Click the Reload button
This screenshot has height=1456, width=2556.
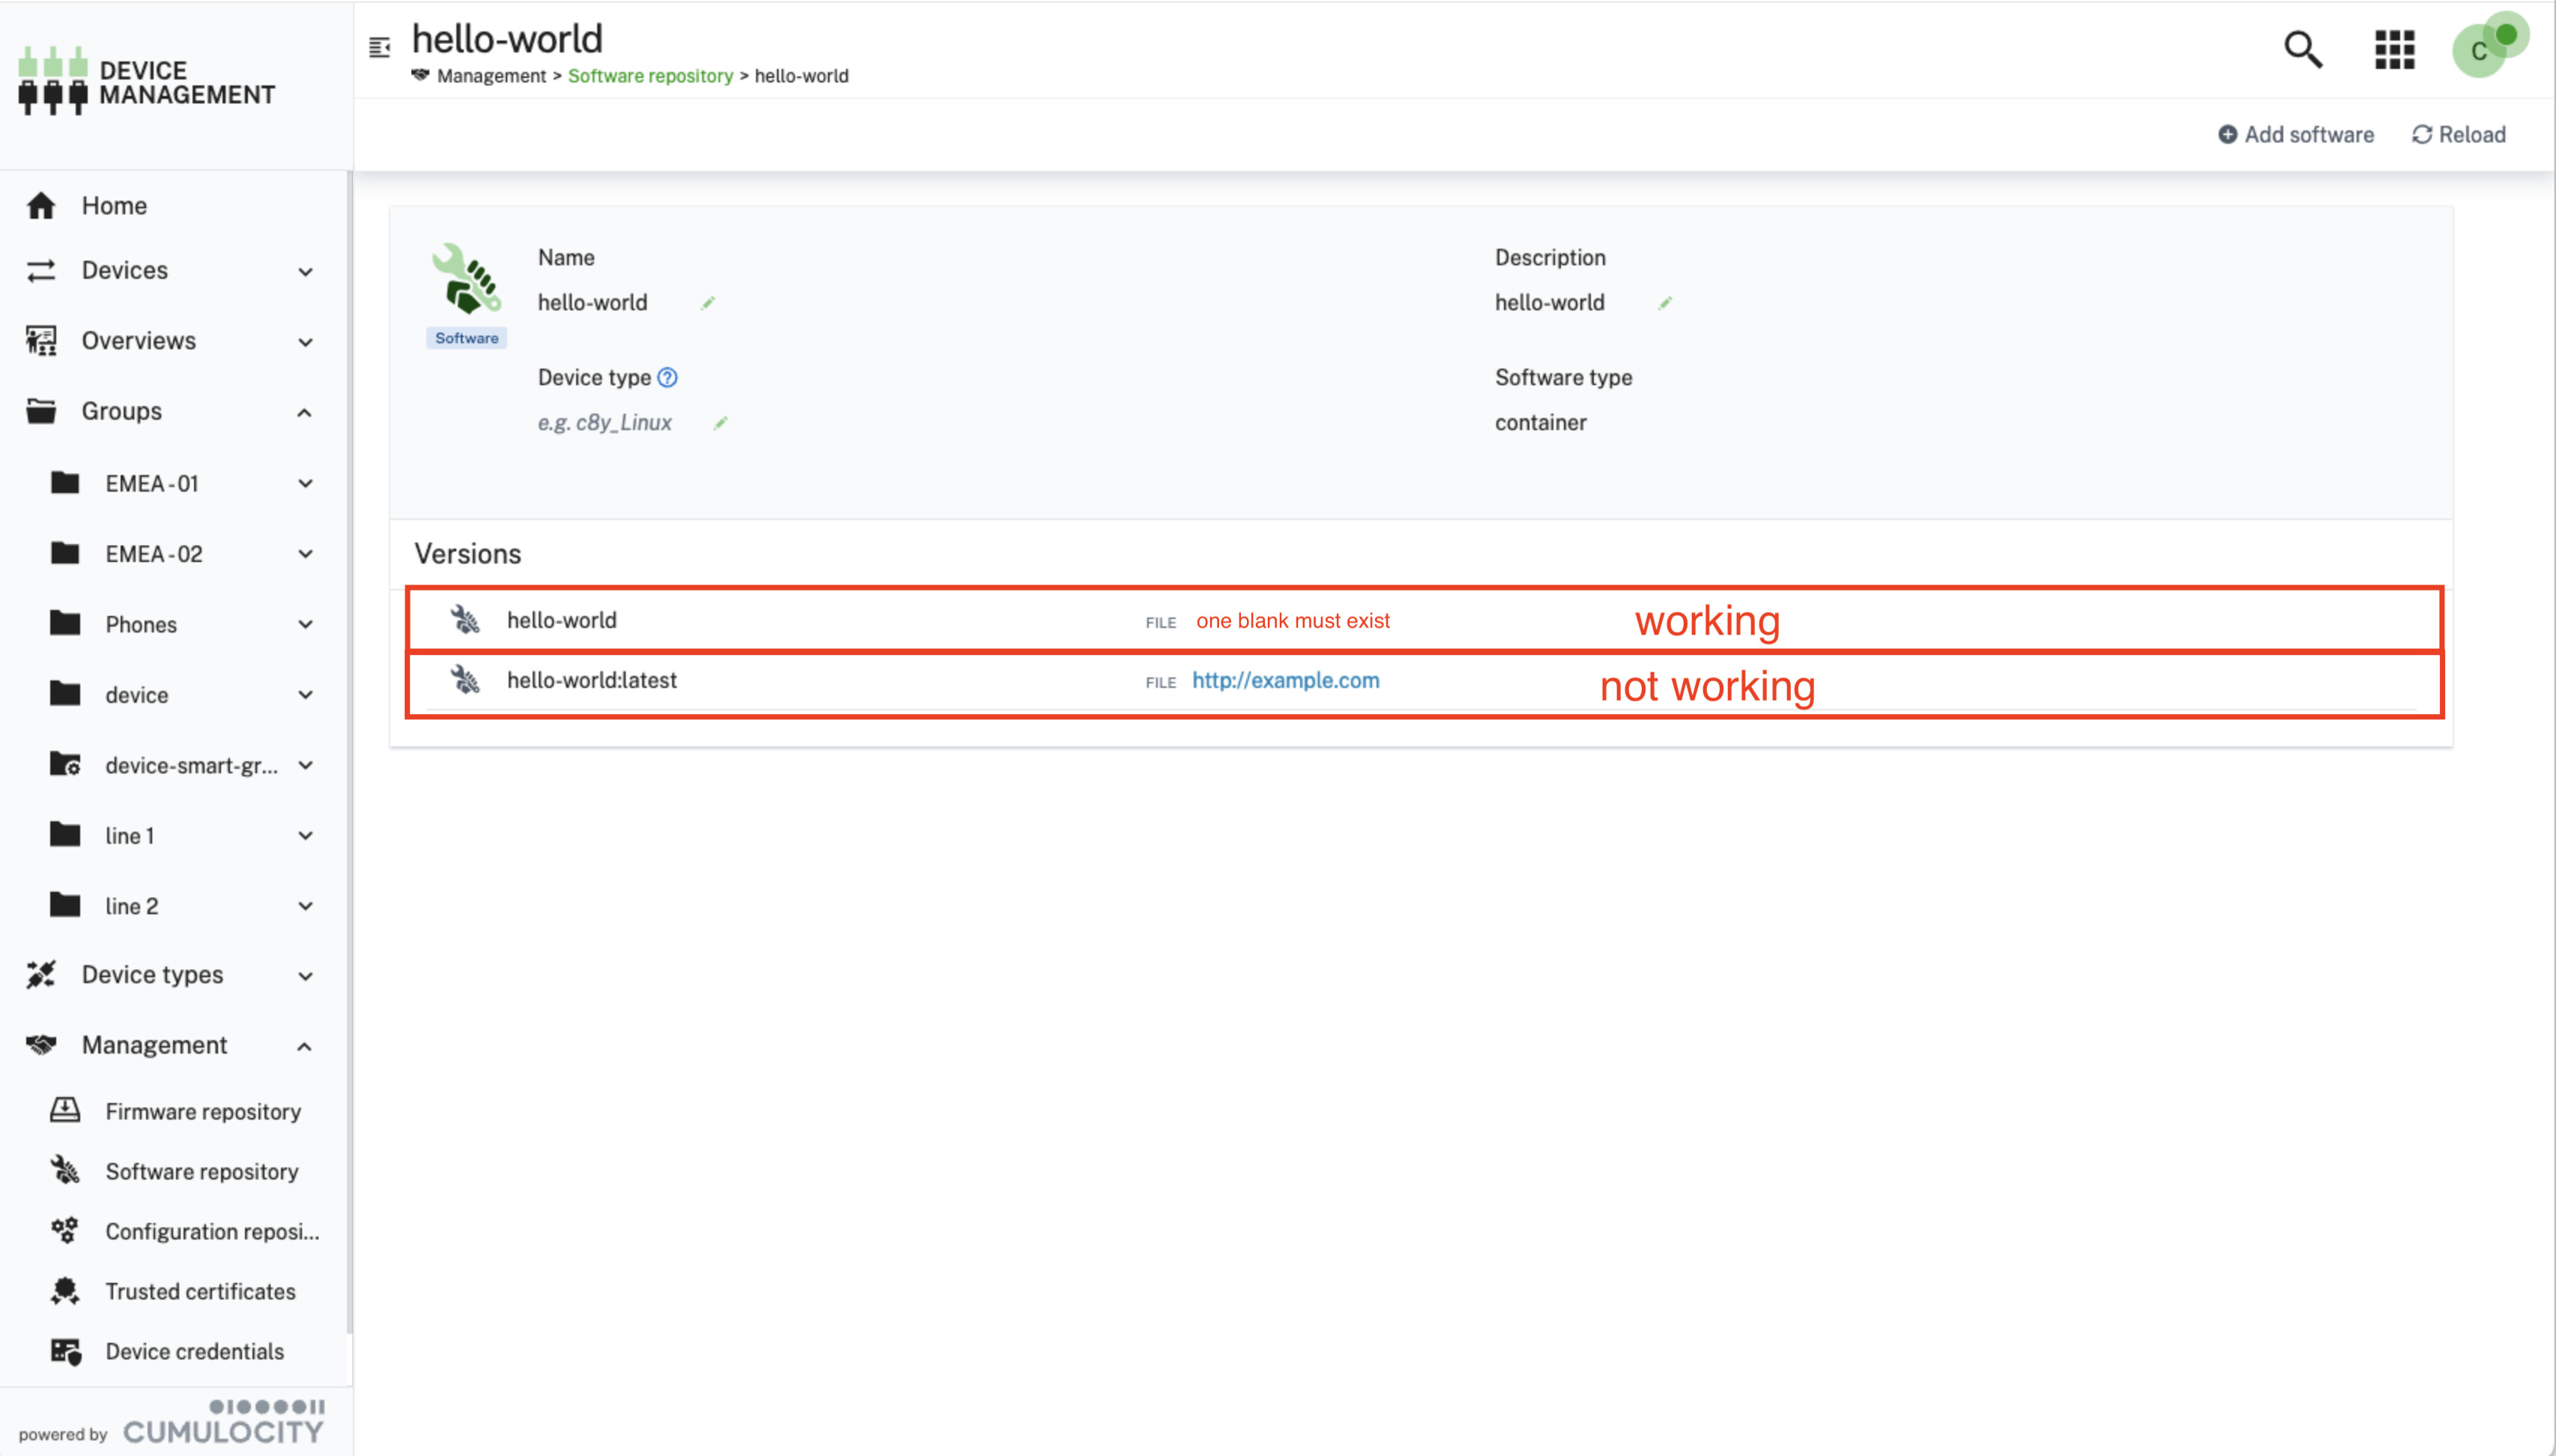tap(2459, 134)
